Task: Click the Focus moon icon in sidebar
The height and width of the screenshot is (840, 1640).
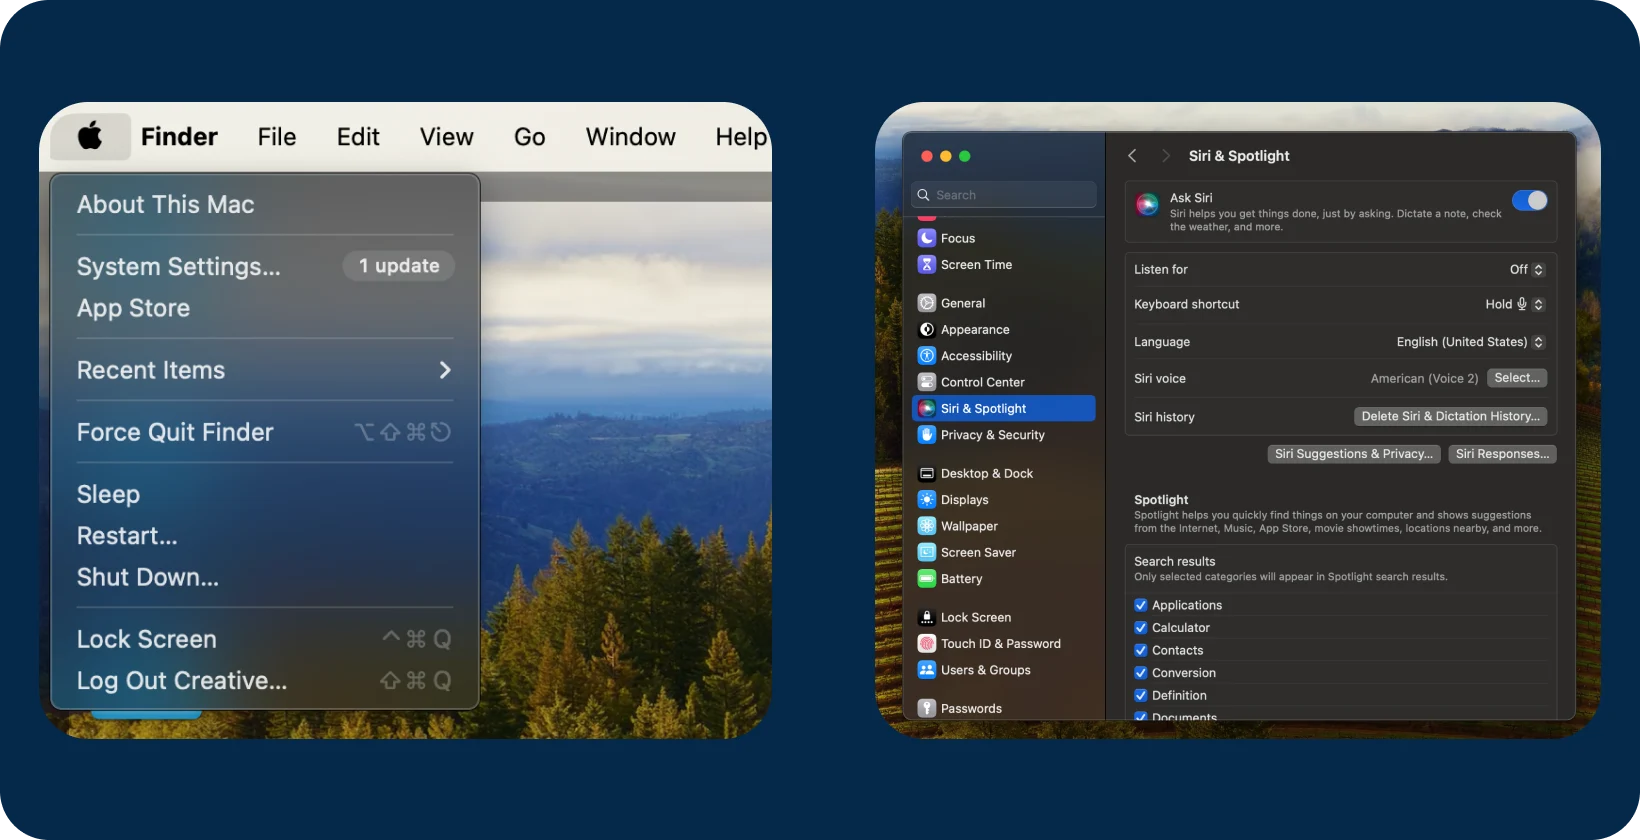Action: (927, 238)
